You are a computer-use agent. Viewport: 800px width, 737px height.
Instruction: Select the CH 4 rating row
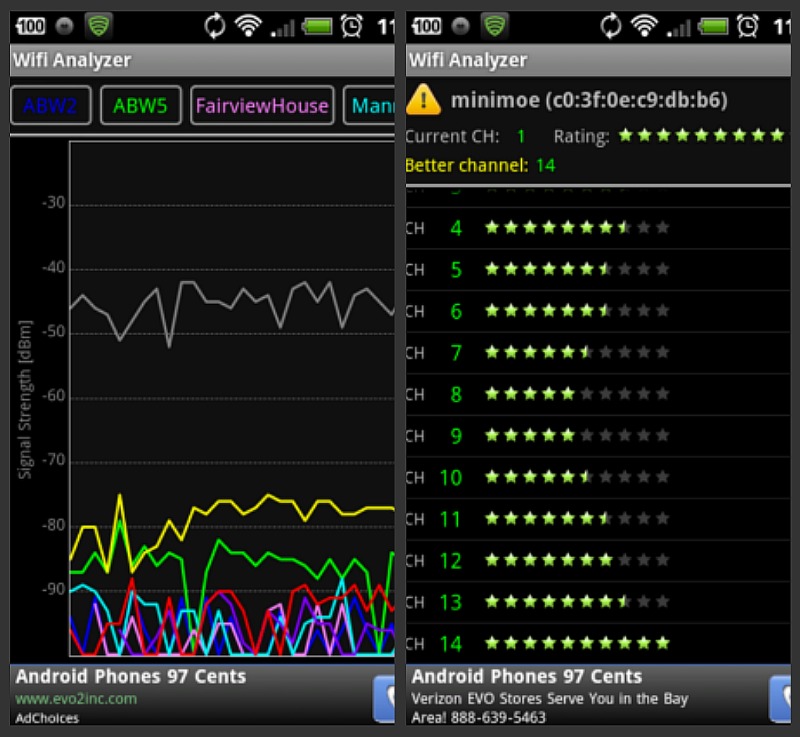pos(598,228)
